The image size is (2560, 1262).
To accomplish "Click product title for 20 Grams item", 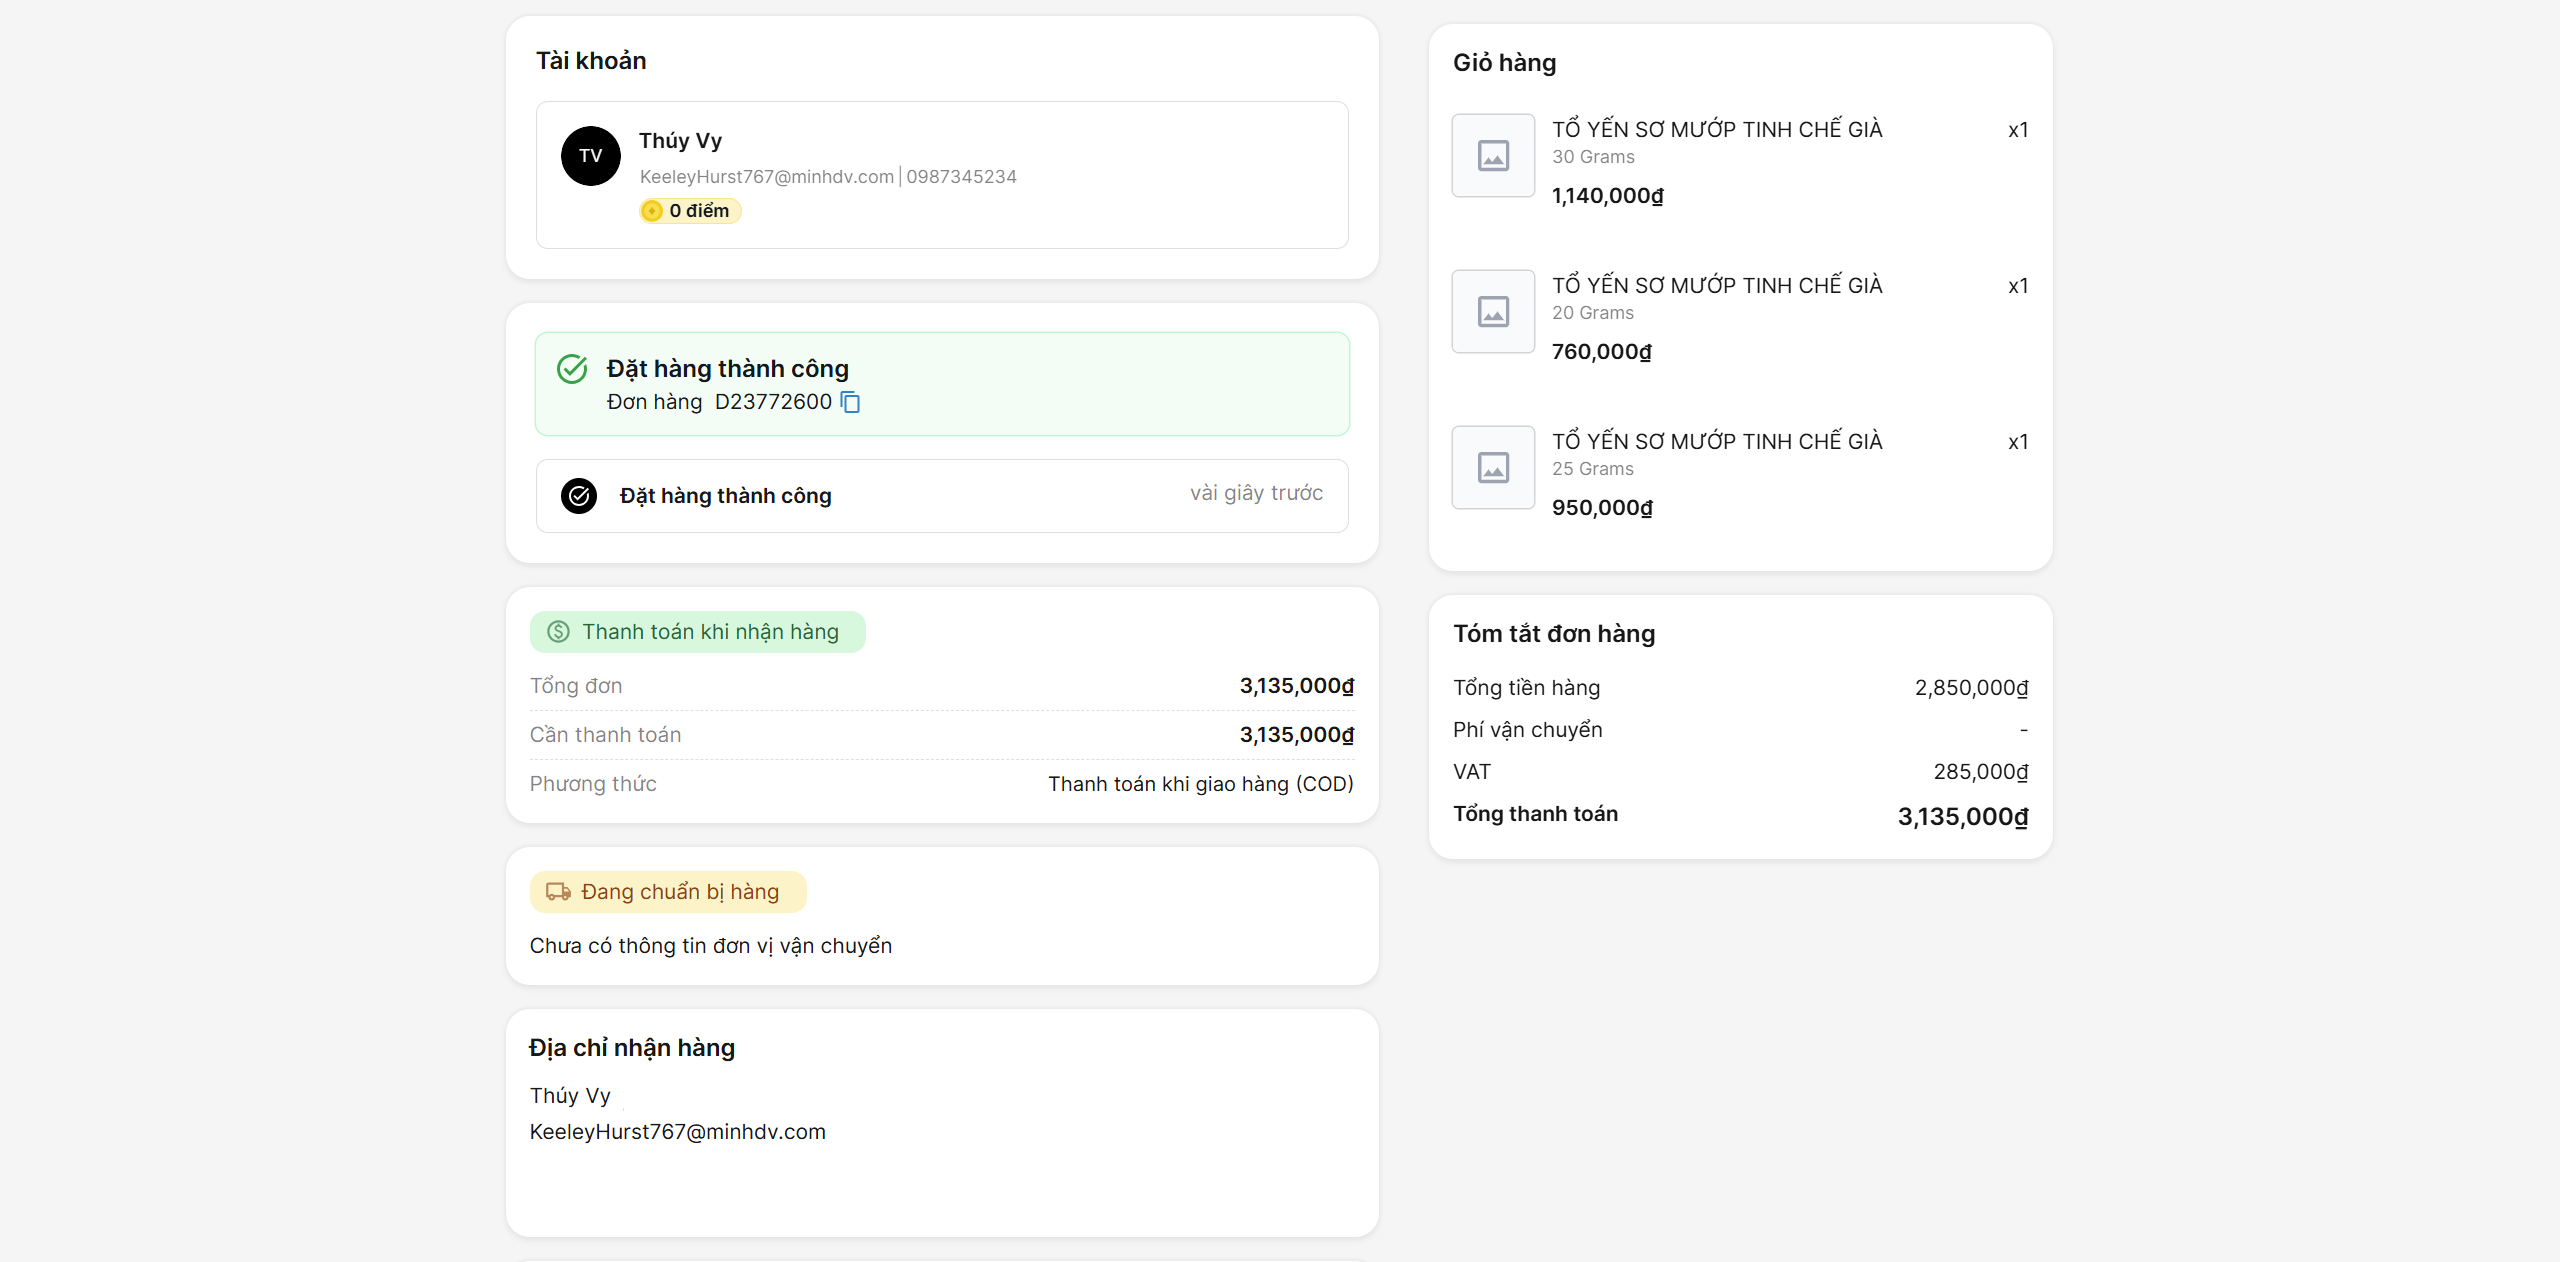I will [1716, 286].
